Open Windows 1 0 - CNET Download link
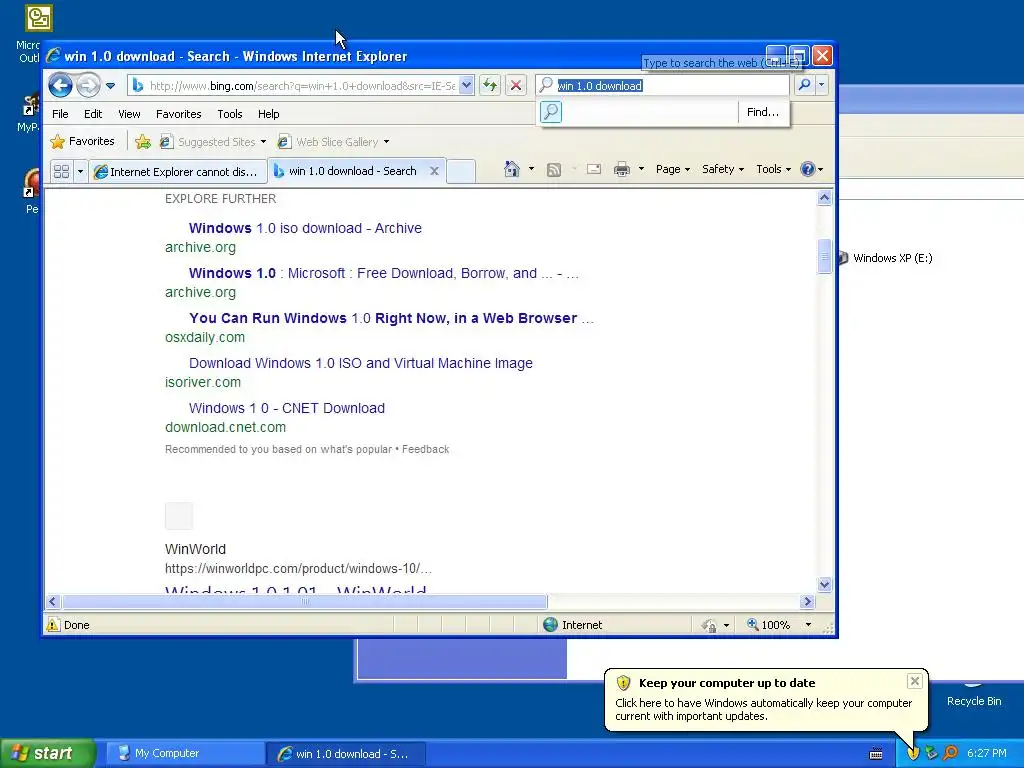The image size is (1024, 768). click(287, 408)
